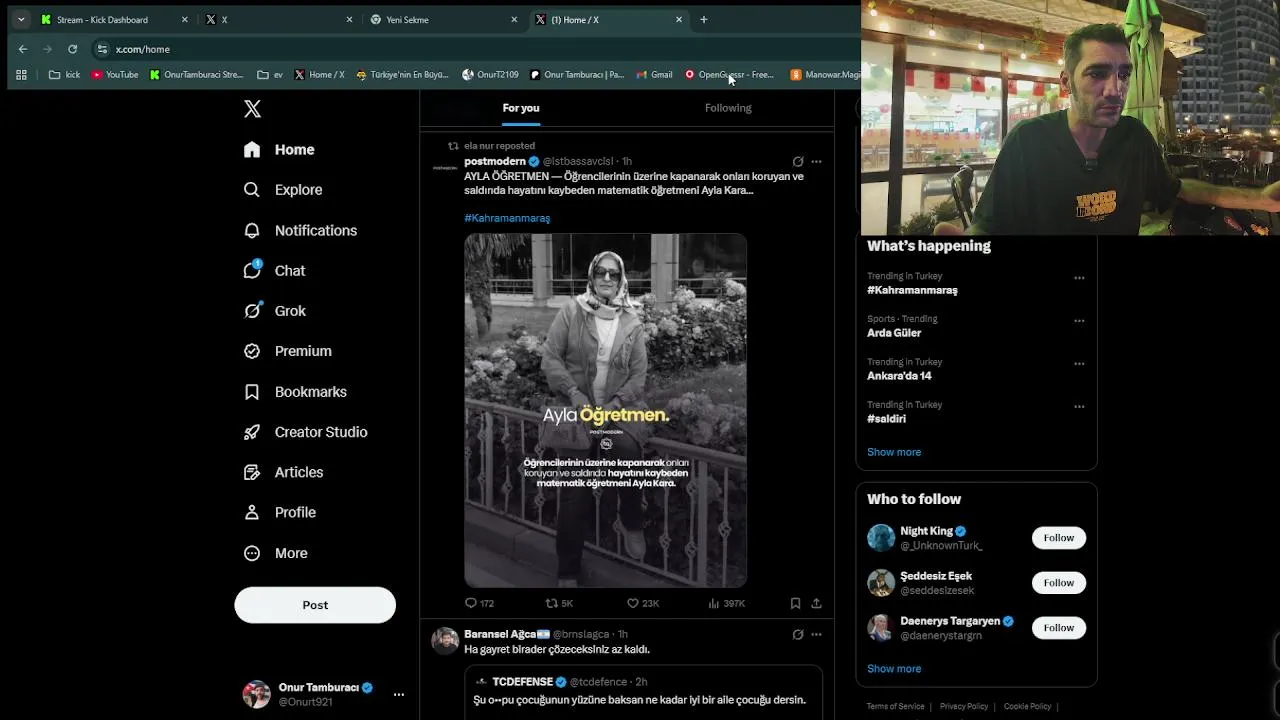Open the #Kahramanmaraş hashtag in post
1280x720 pixels.
point(507,218)
